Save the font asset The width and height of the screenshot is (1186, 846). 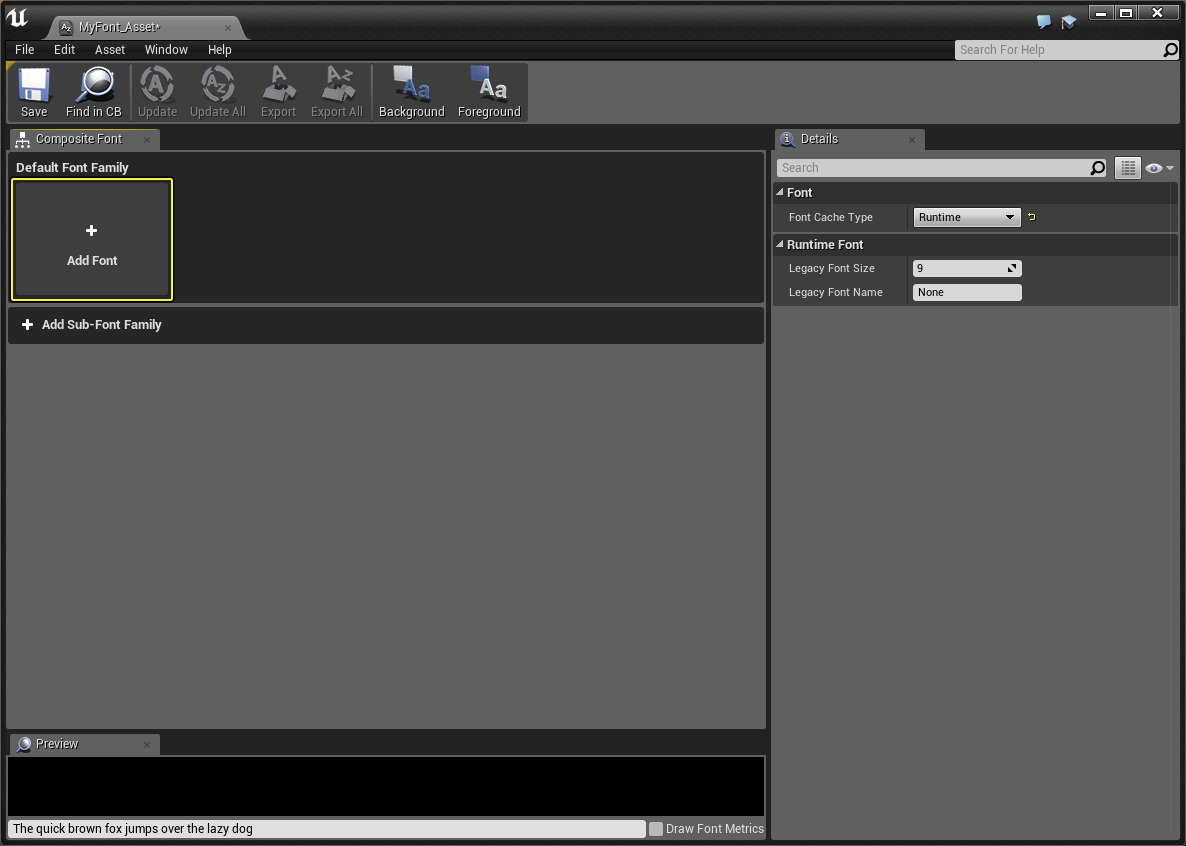pos(34,92)
